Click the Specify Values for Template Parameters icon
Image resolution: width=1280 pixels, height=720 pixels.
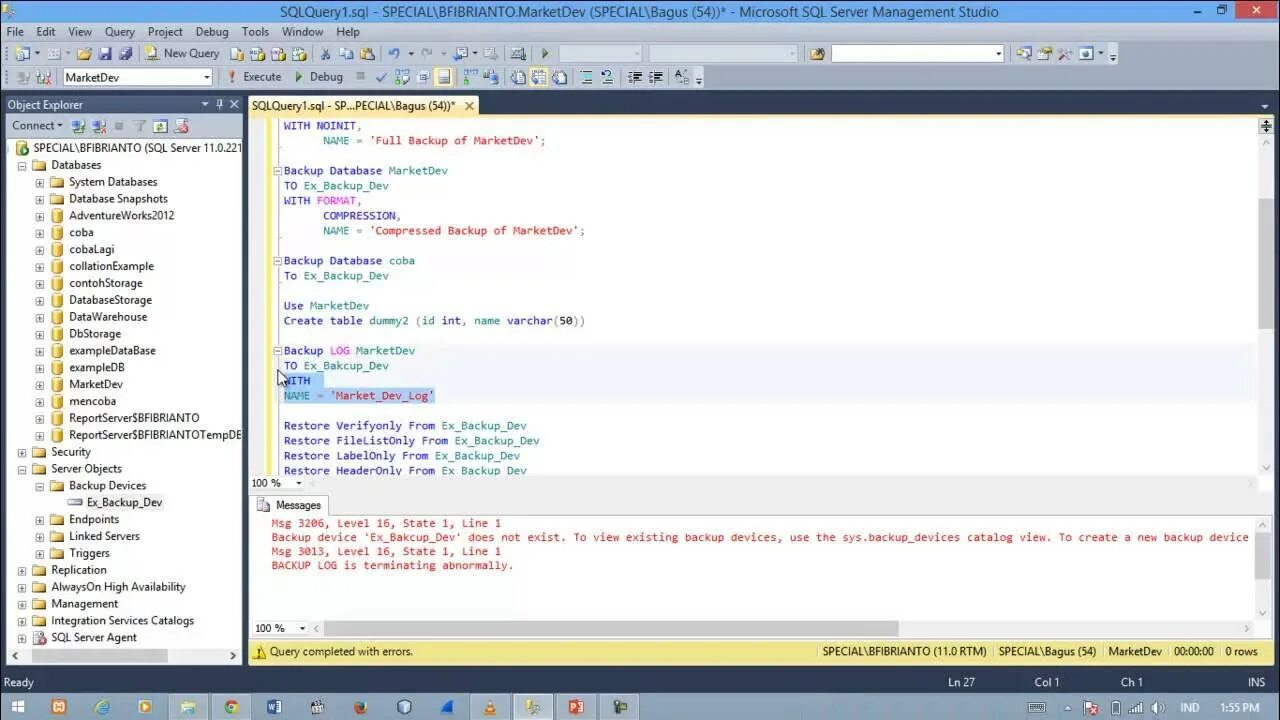[682, 77]
